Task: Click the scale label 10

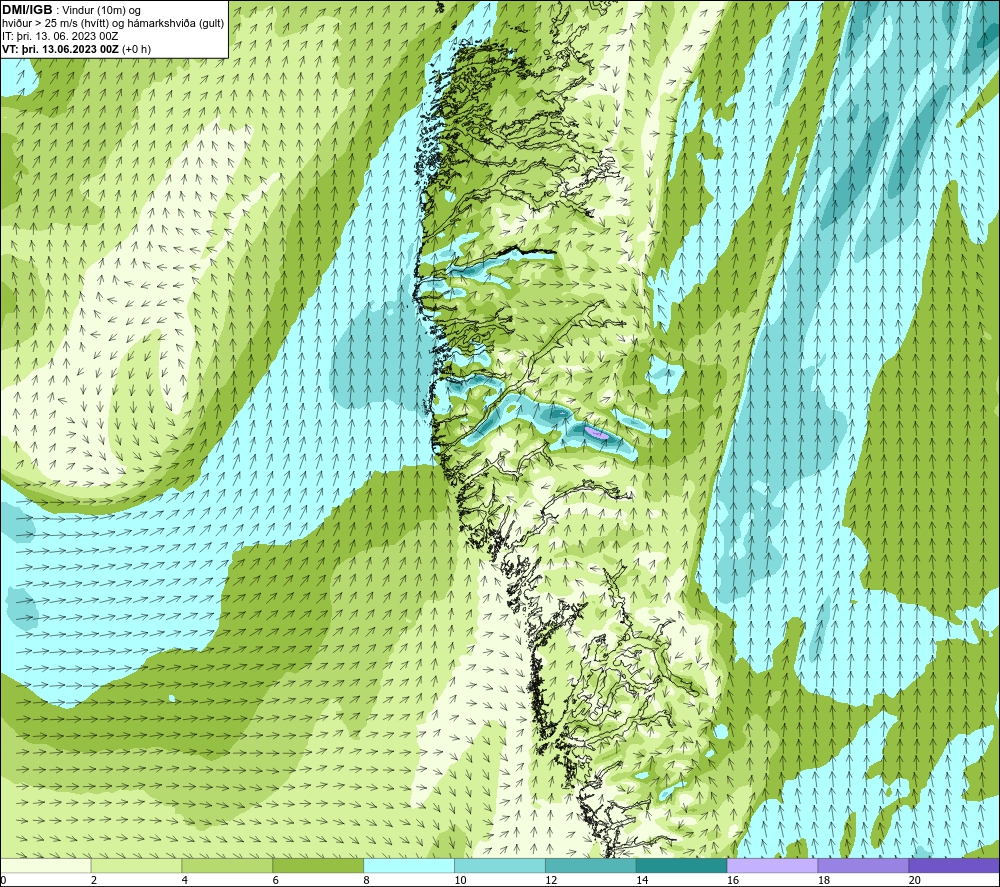Action: coord(460,881)
